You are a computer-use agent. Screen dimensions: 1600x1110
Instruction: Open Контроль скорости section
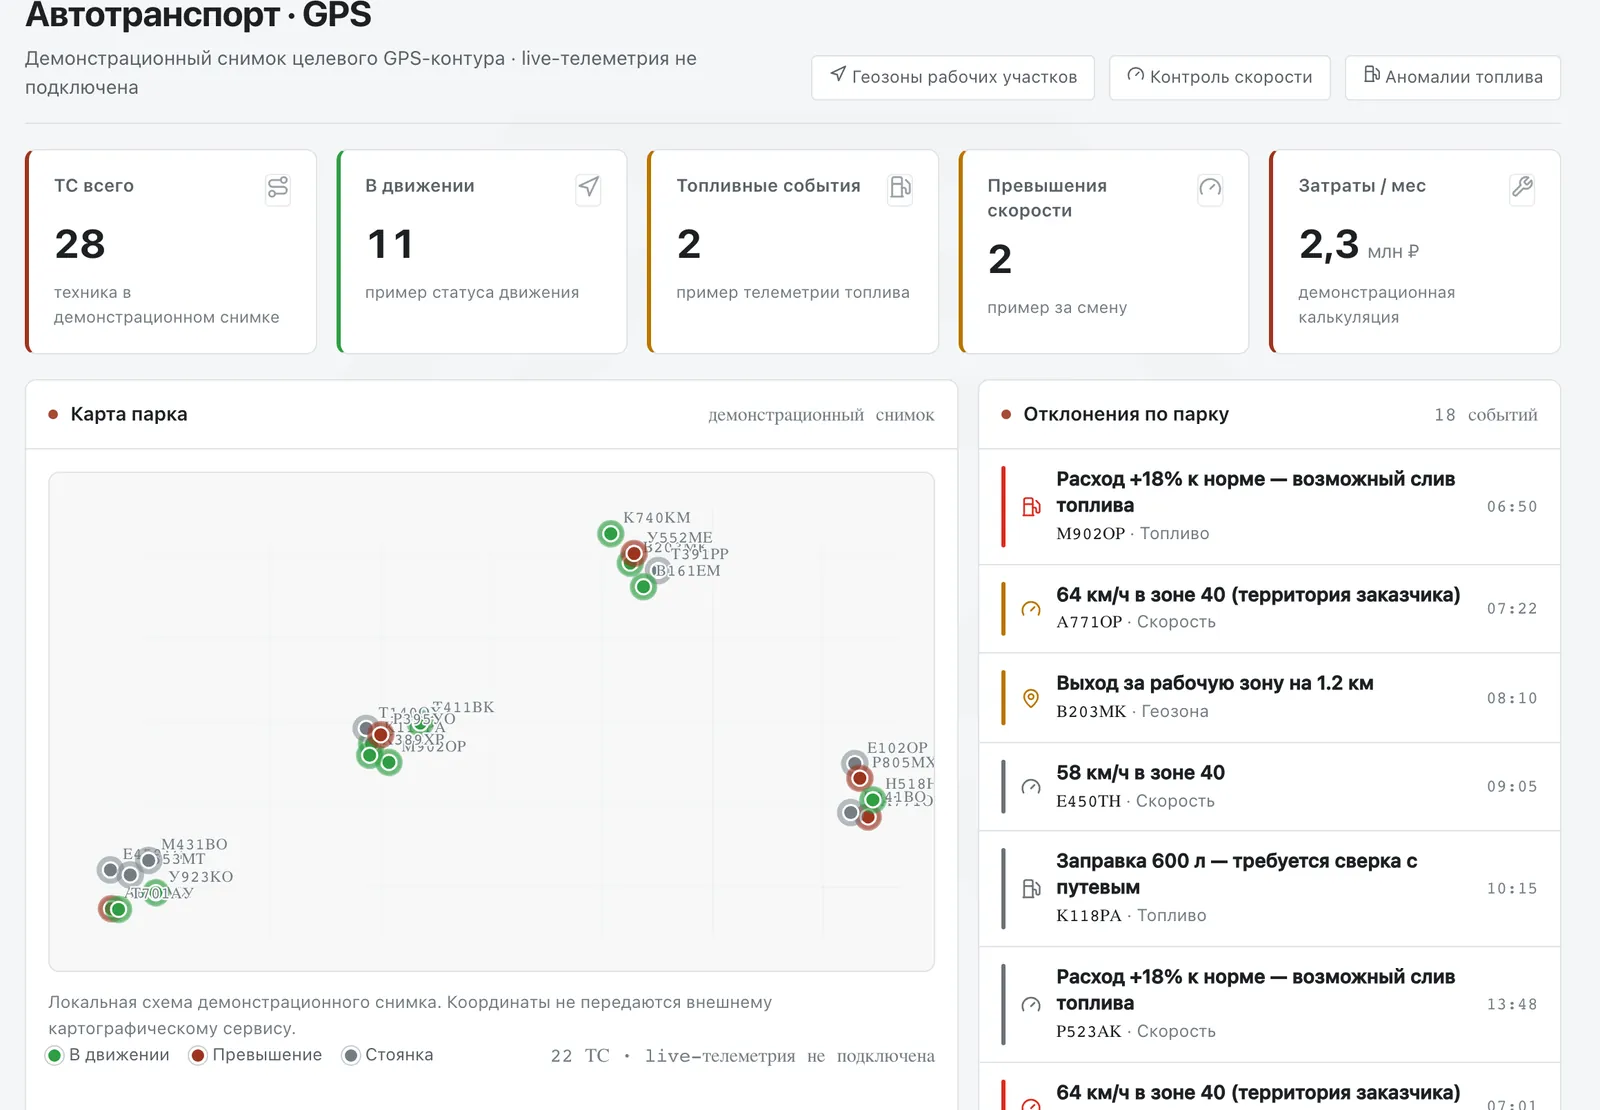(1219, 77)
